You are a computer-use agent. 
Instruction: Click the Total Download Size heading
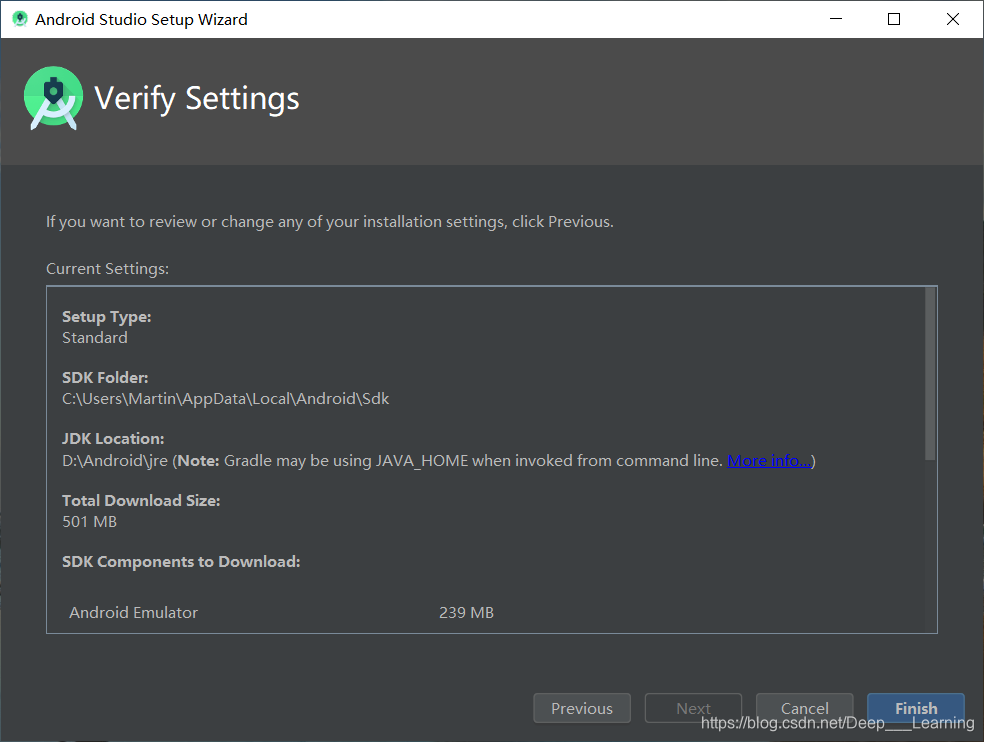141,501
